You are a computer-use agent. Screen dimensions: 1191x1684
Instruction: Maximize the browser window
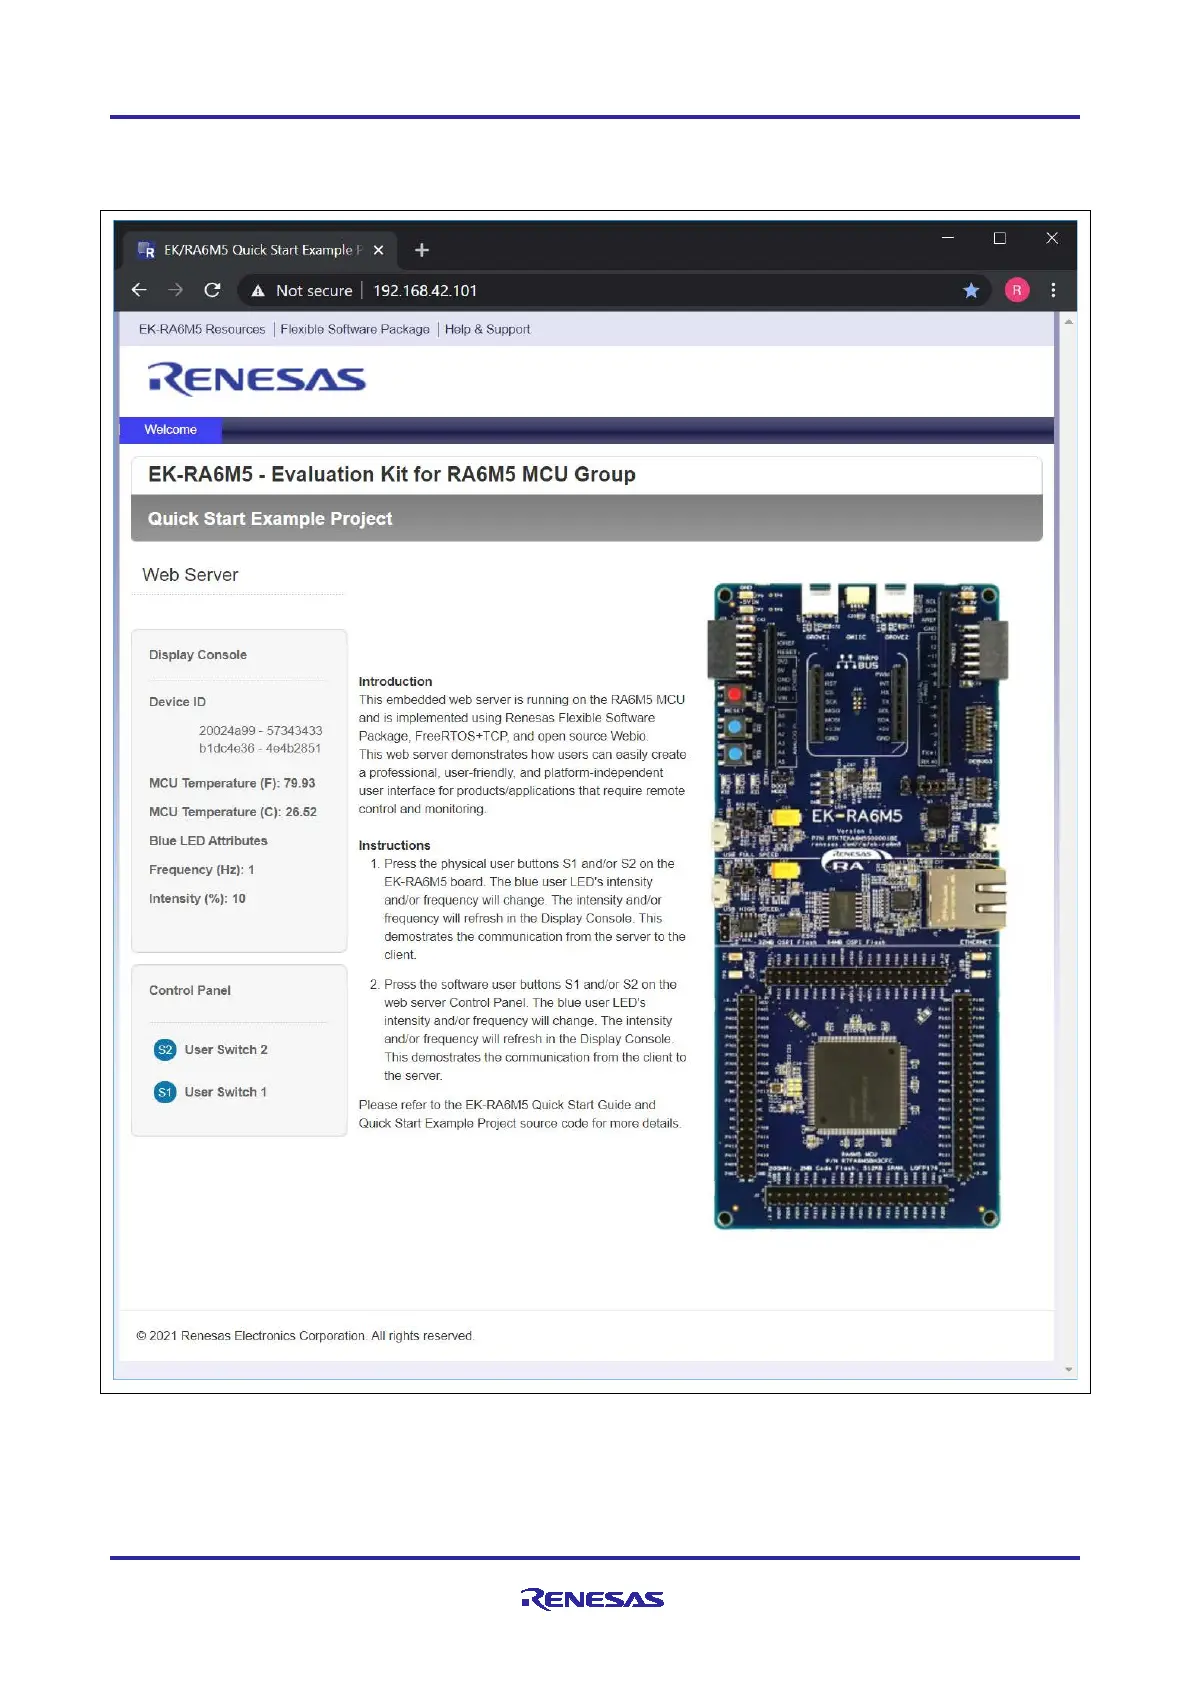tap(1000, 238)
